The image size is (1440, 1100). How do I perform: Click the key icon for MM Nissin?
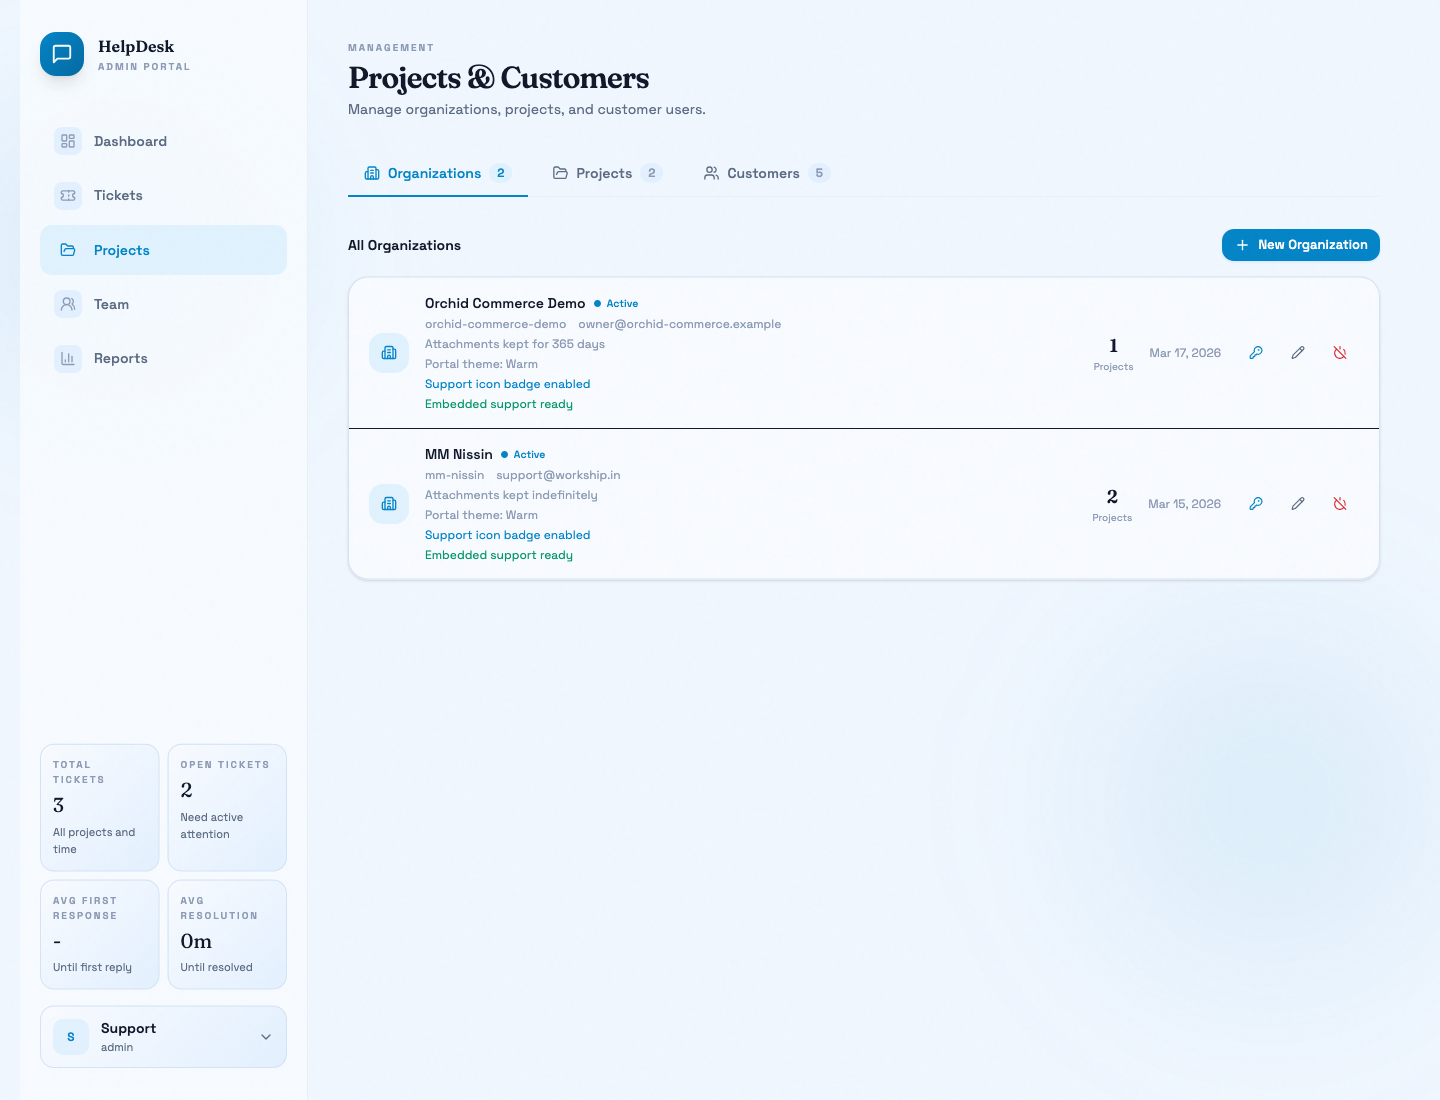click(1256, 504)
